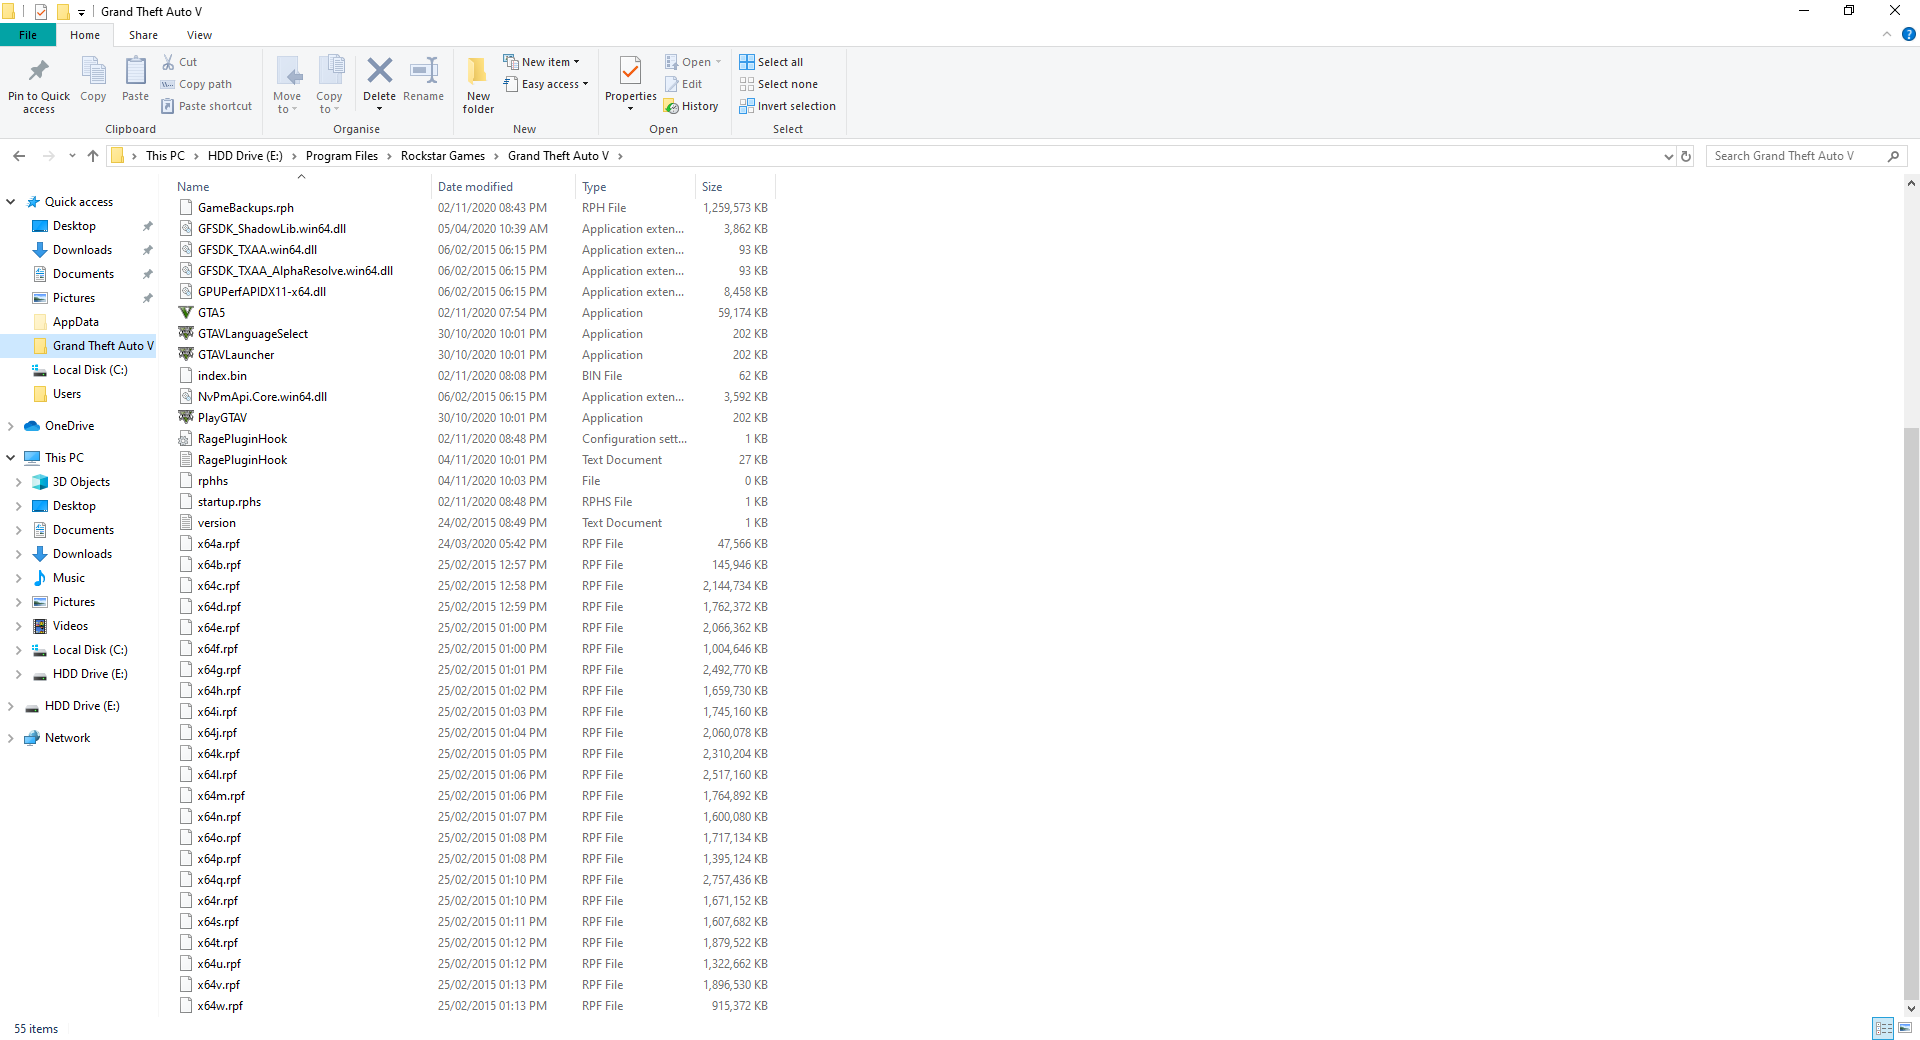Image resolution: width=1920 pixels, height=1040 pixels.
Task: Click Select all
Action: [771, 62]
